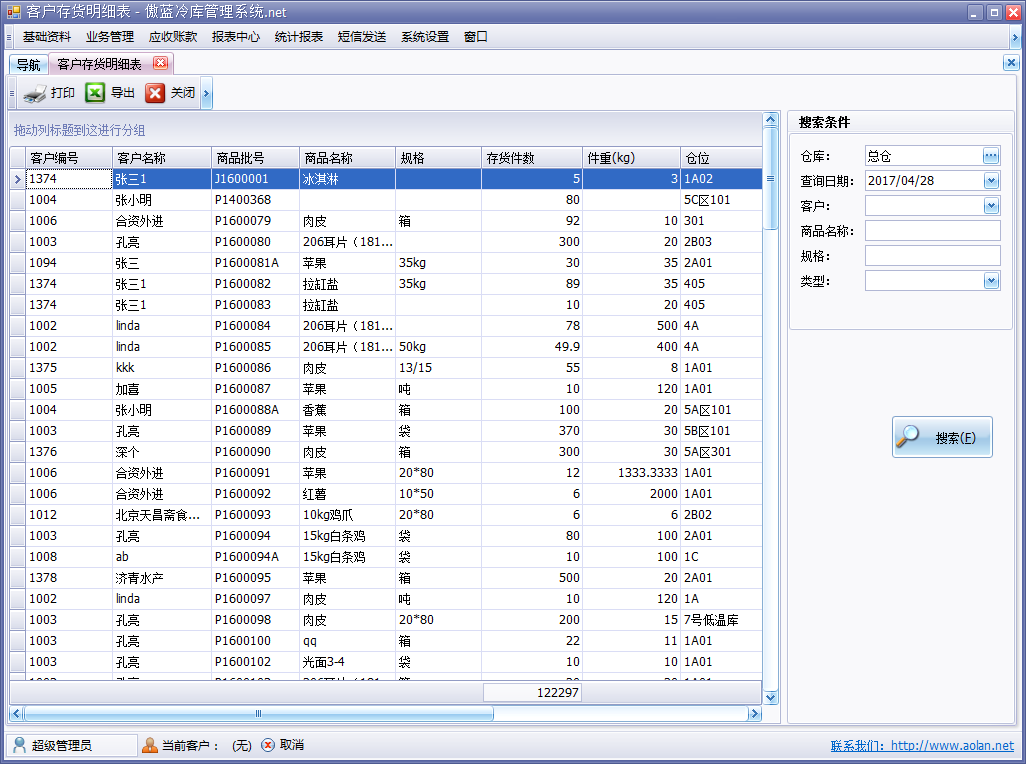This screenshot has height=764, width=1026.
Task: Click the 当前客户 person icon in status bar
Action: pos(150,745)
